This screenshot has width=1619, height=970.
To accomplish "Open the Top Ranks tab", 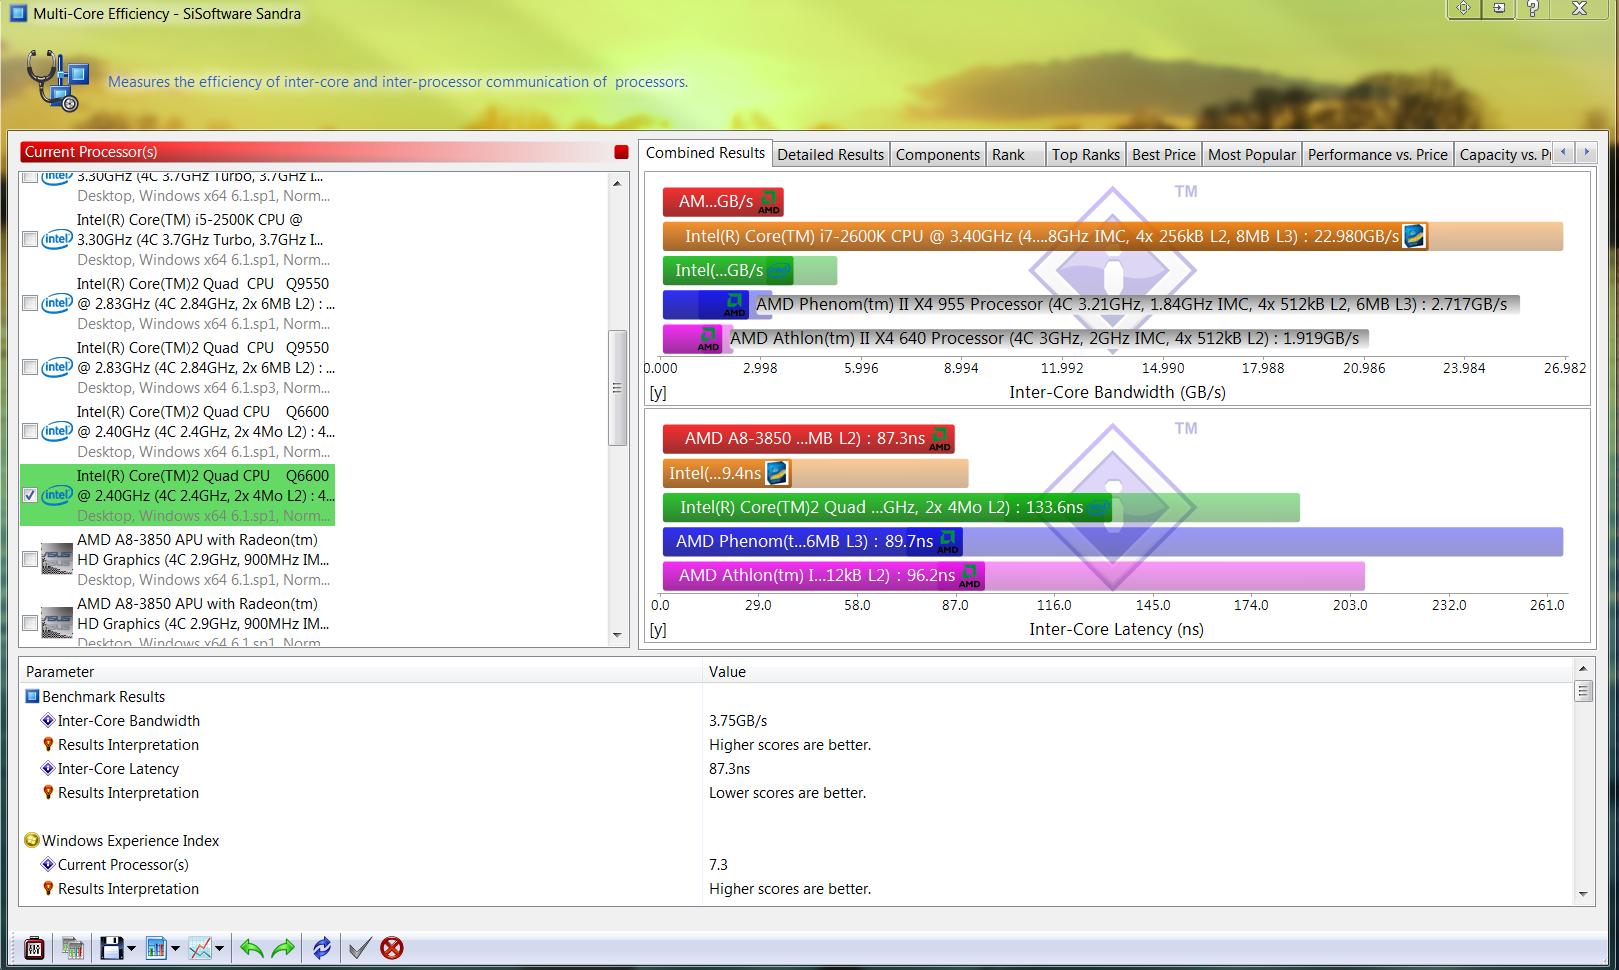I will coord(1085,155).
